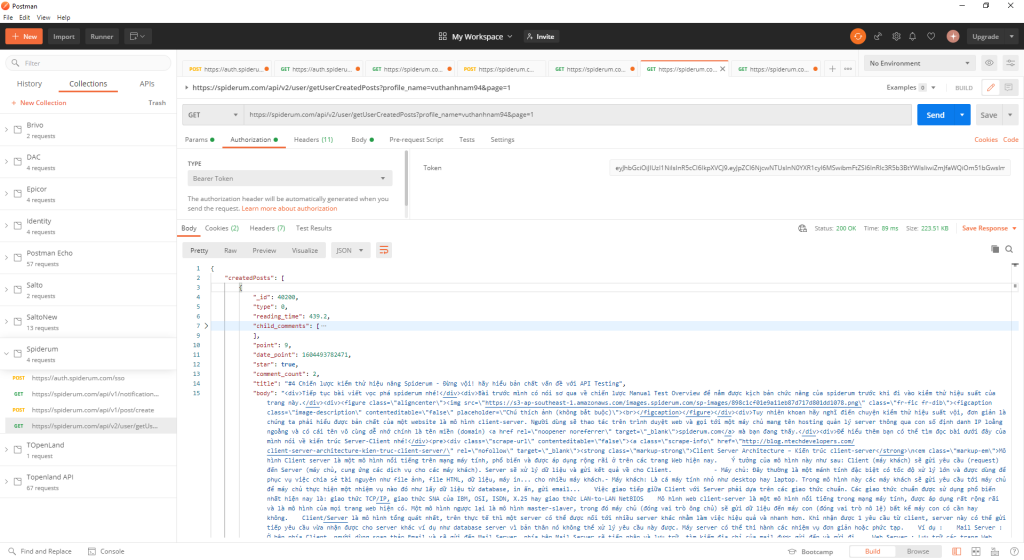Send the request
This screenshot has height=560, width=1024.
click(935, 115)
